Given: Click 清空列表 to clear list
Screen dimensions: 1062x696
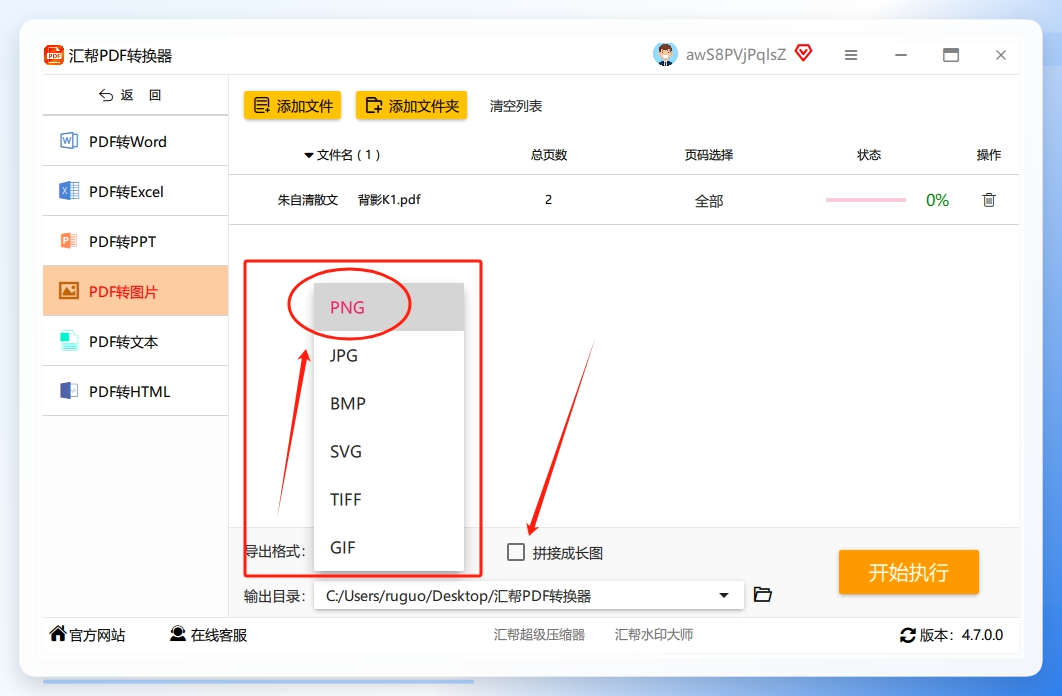Looking at the screenshot, I should pyautogui.click(x=516, y=106).
